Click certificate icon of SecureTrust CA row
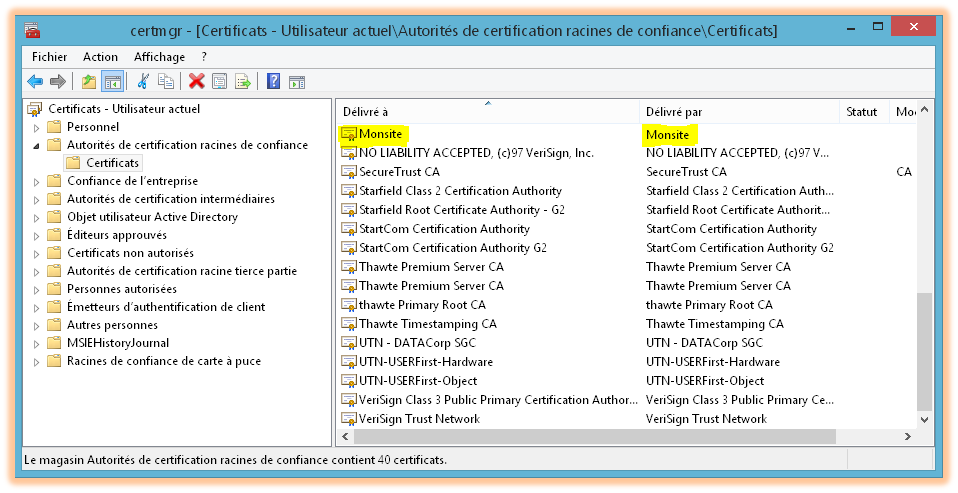This screenshot has height=493, width=958. (x=349, y=172)
